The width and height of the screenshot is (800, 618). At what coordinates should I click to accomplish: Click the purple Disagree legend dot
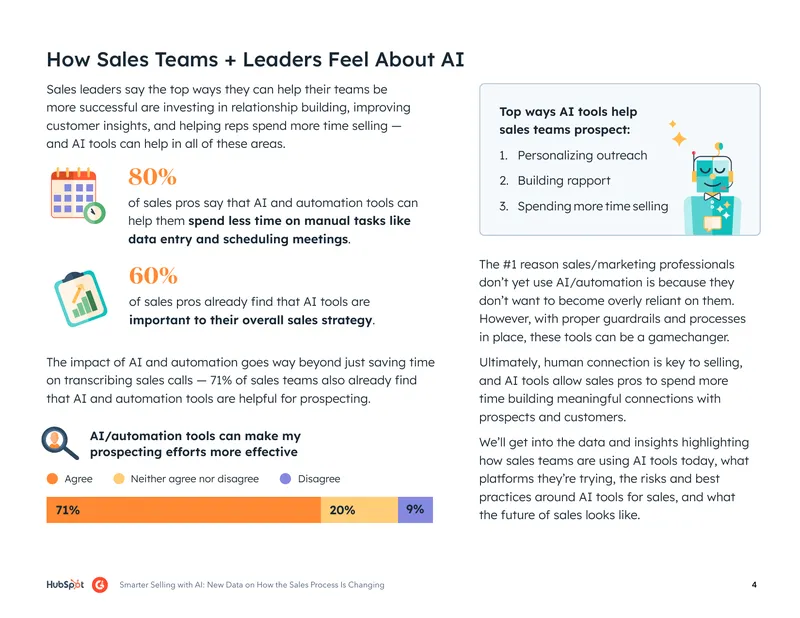(286, 479)
